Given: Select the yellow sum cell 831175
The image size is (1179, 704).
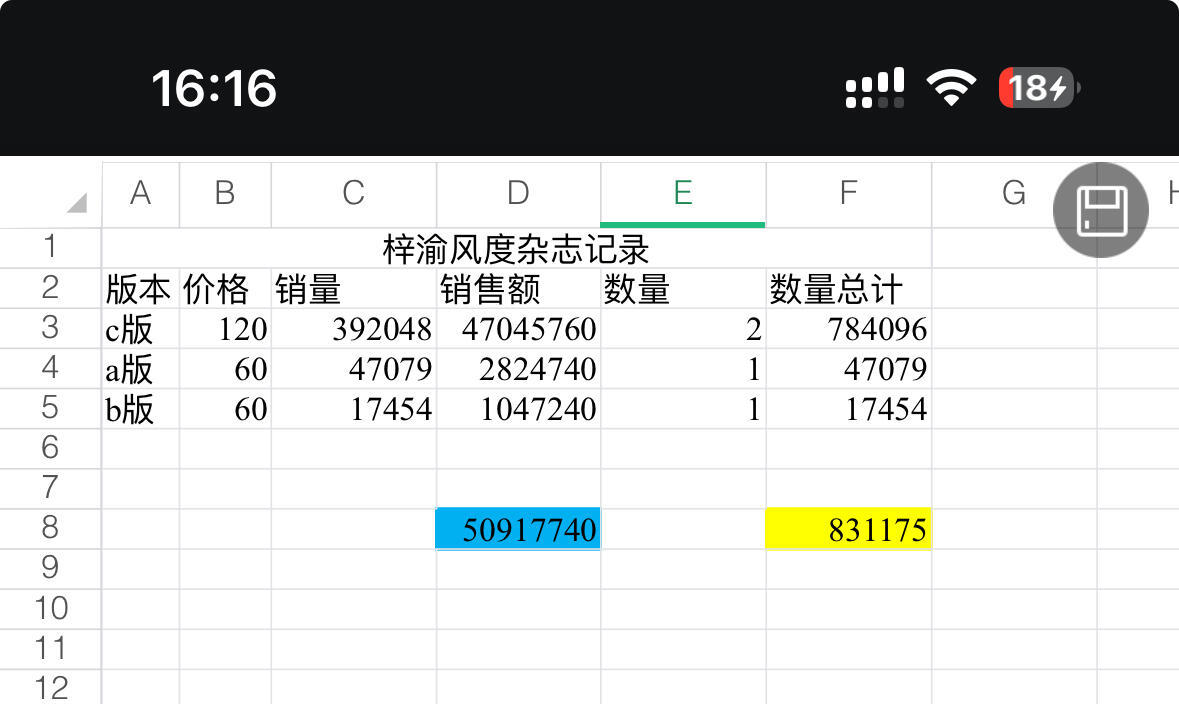Looking at the screenshot, I should tap(848, 529).
